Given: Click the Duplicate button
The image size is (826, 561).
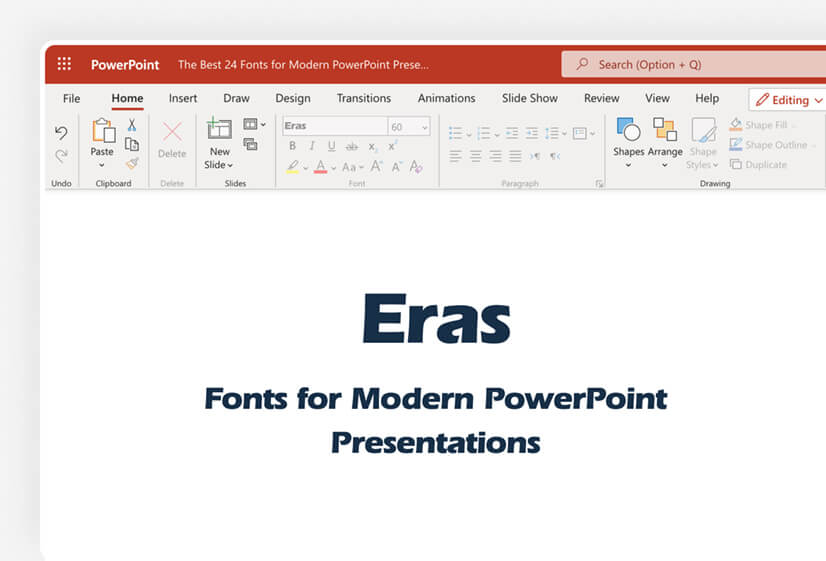Looking at the screenshot, I should point(759,165).
